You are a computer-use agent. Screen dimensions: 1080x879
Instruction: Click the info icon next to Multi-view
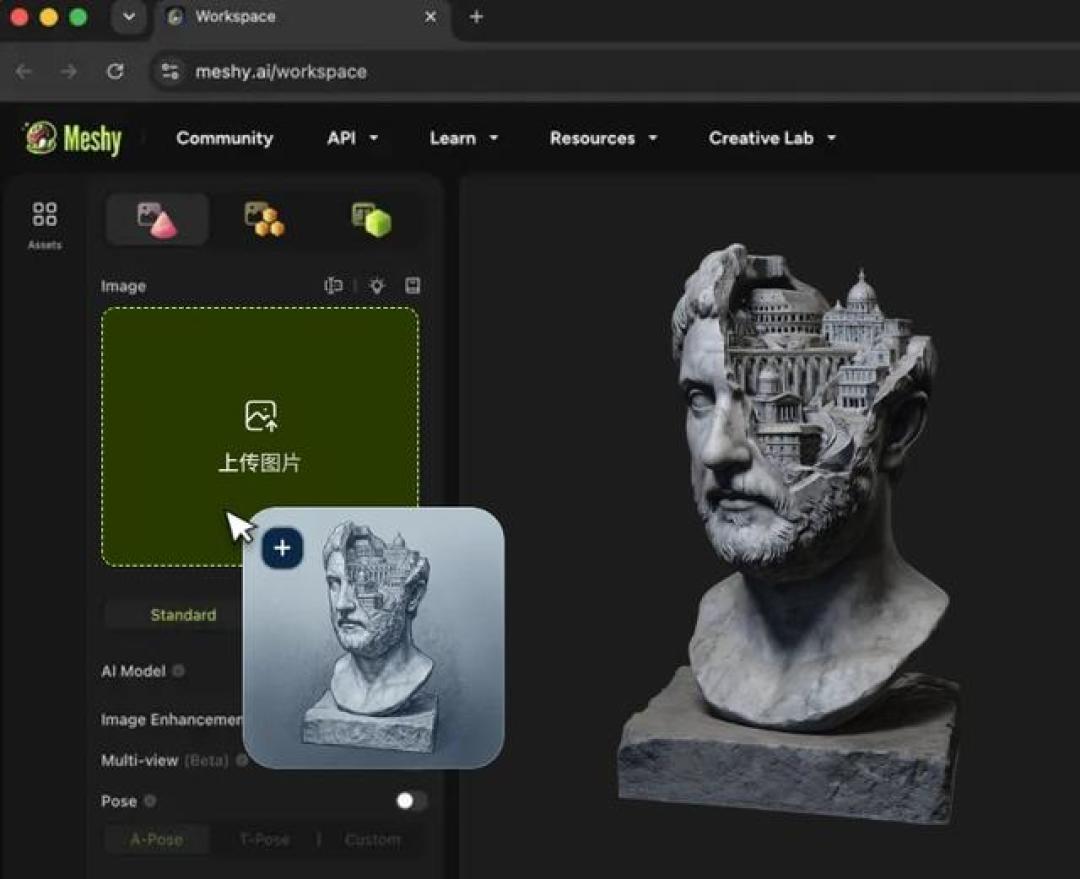coord(242,760)
